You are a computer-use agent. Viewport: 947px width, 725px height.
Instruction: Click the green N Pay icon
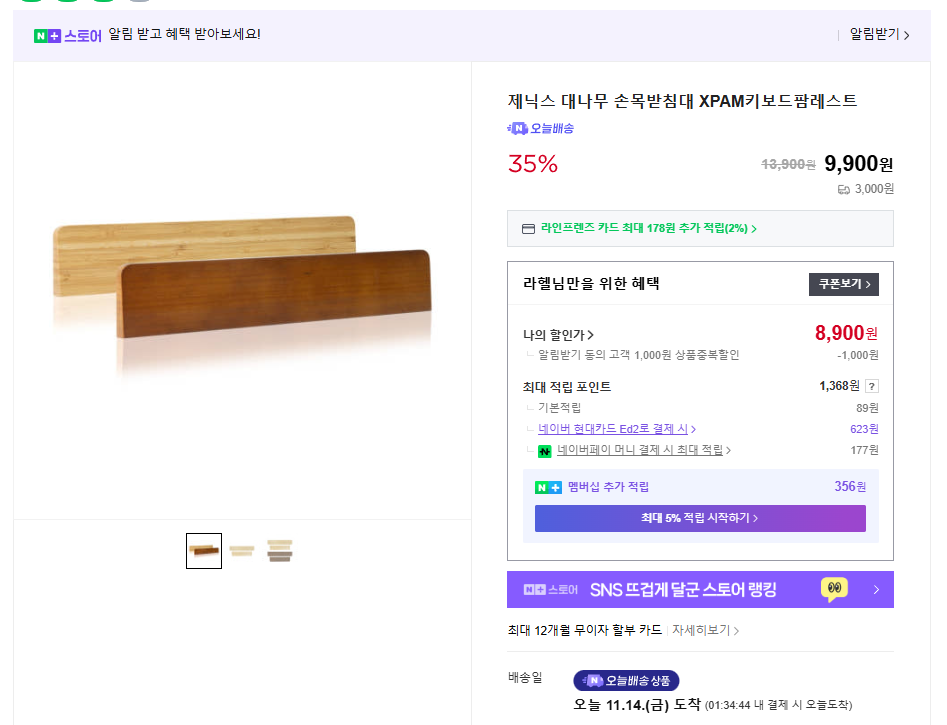[x=545, y=451]
